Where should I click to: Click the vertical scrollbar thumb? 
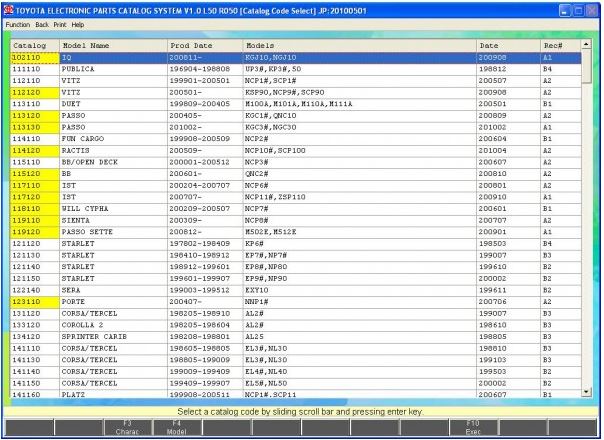[586, 66]
